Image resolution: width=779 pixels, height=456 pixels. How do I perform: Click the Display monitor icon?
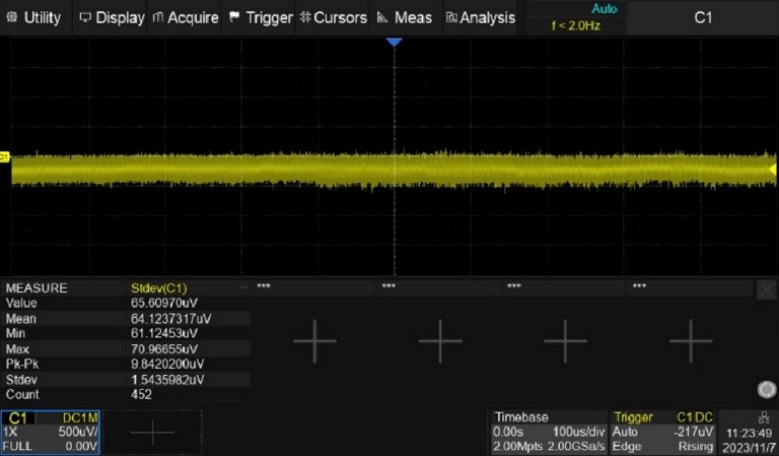pos(85,17)
